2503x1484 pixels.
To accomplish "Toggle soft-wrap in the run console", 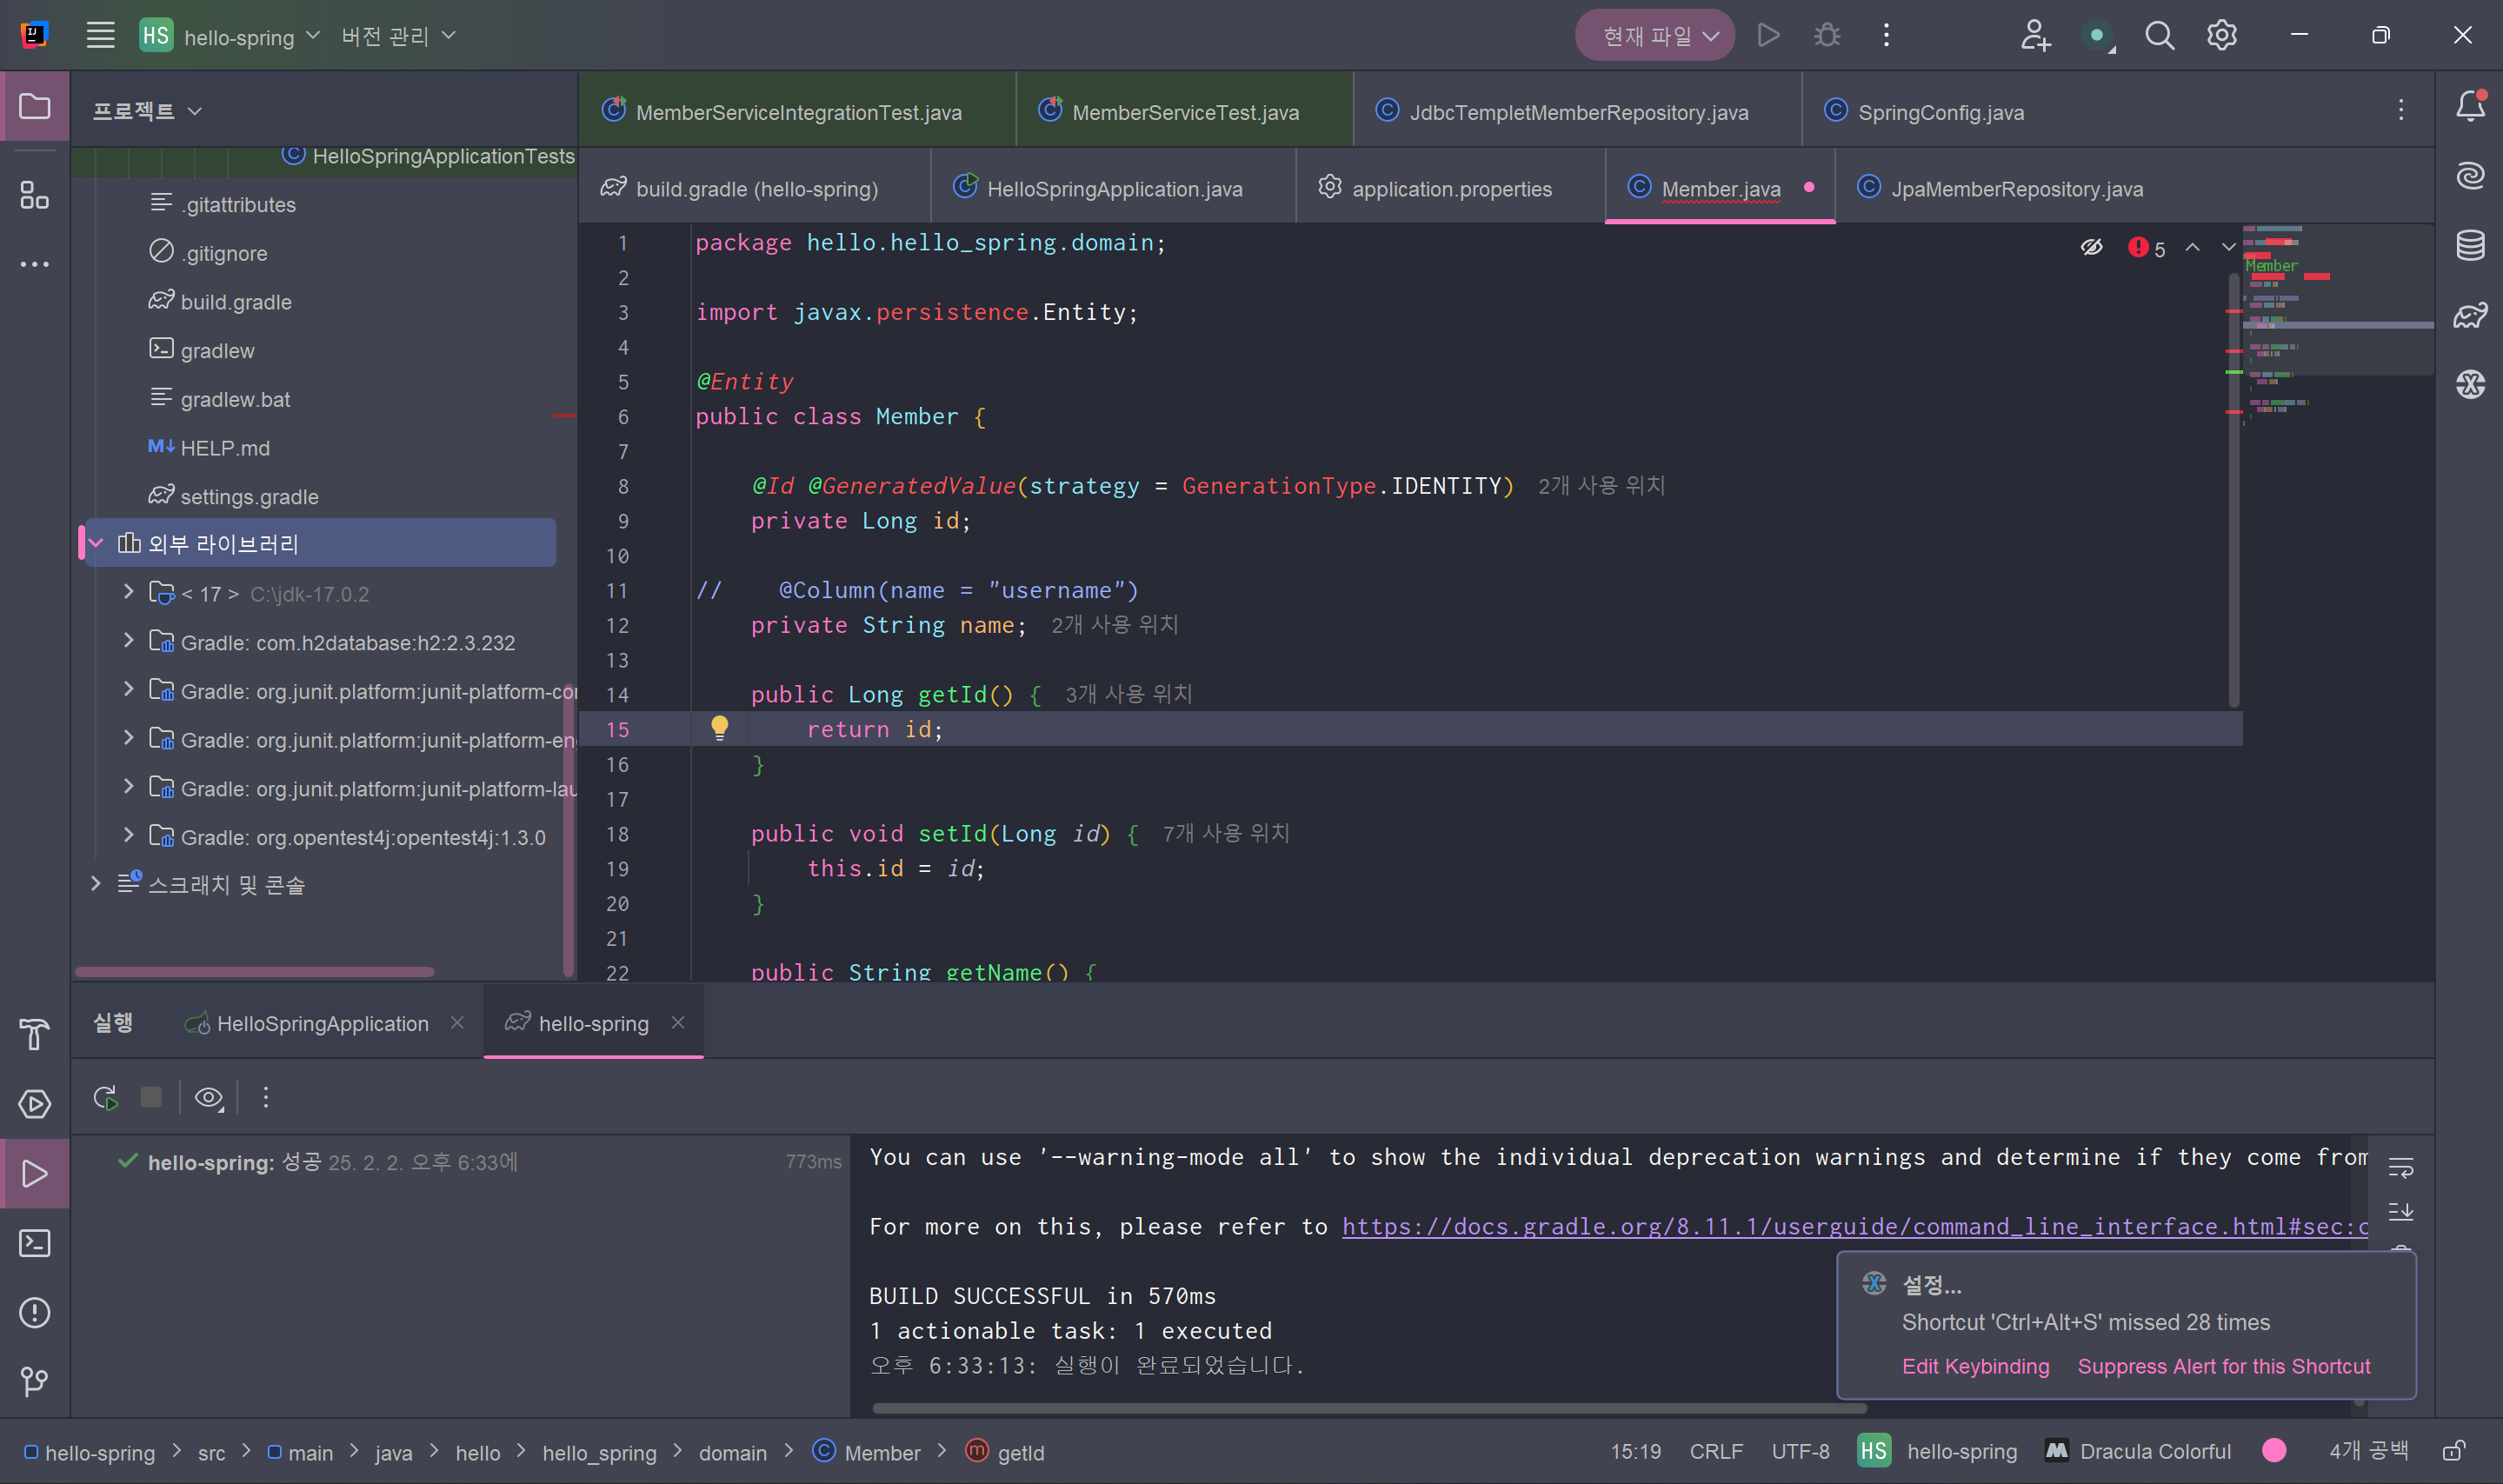I will 2400,1167.
